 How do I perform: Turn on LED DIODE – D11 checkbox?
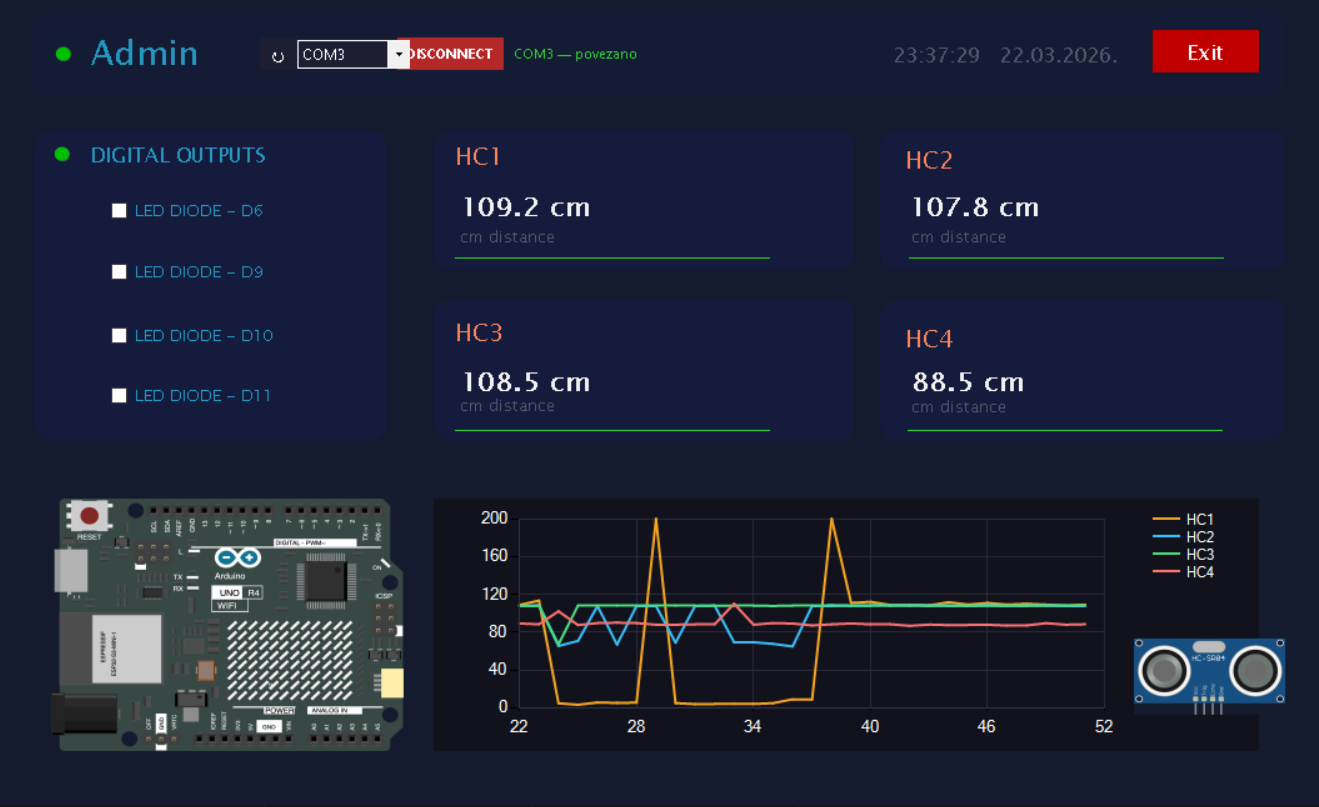[119, 396]
